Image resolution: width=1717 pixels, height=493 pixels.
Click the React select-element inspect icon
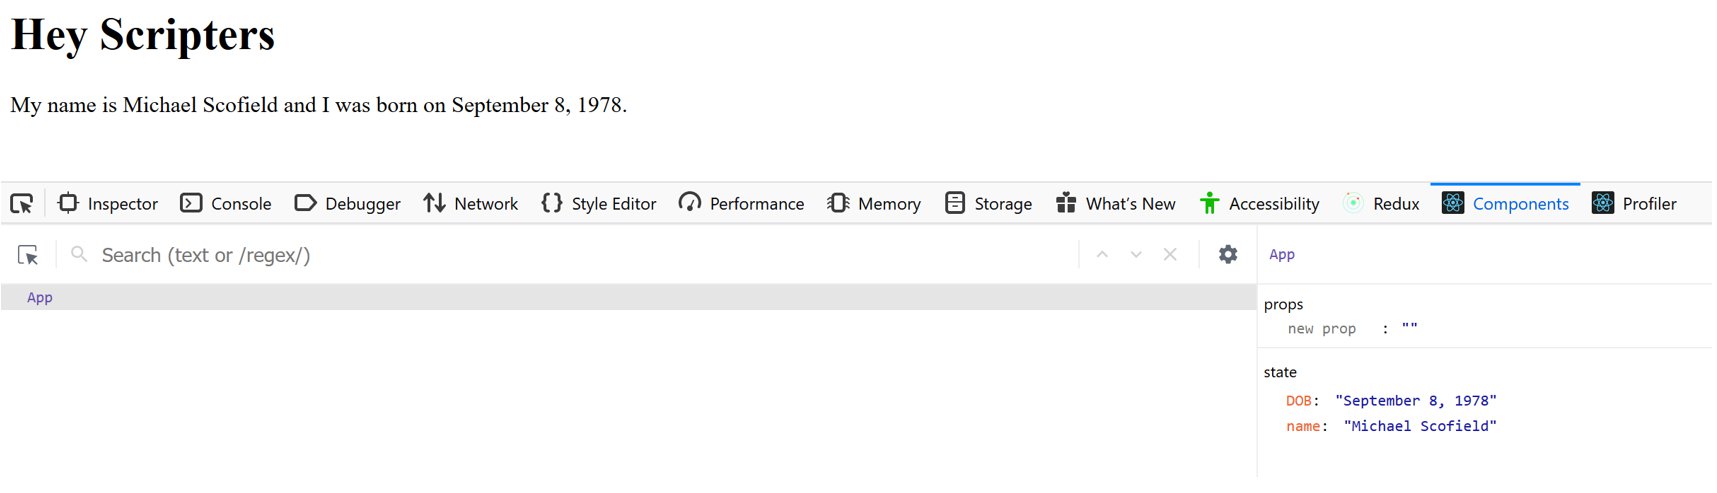29,256
